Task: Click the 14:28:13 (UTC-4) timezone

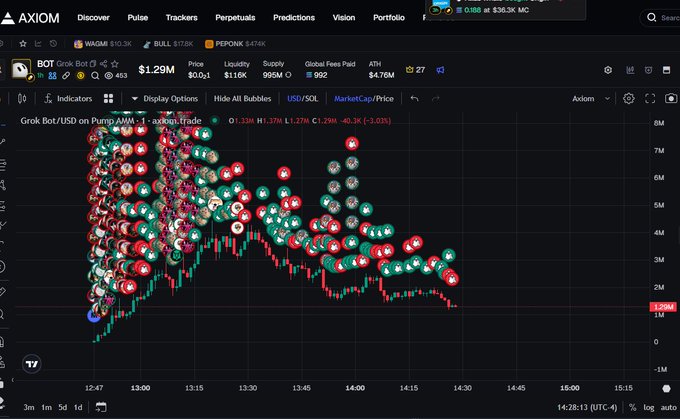Action: pos(587,407)
